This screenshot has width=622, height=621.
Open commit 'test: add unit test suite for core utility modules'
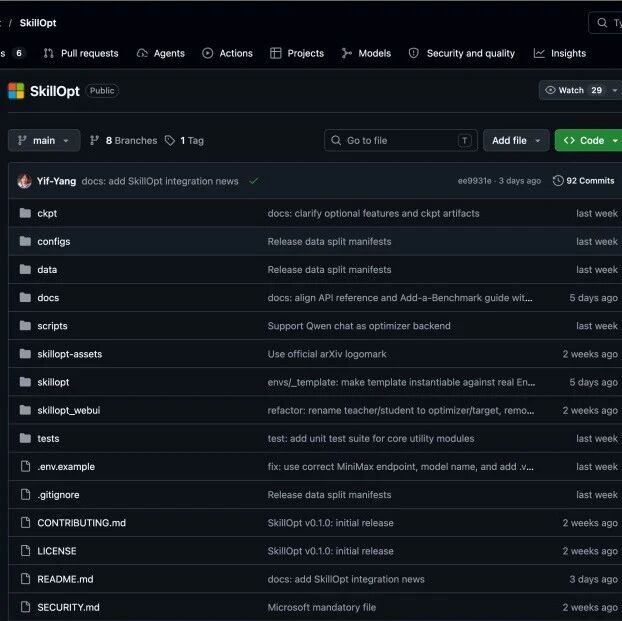coord(371,438)
